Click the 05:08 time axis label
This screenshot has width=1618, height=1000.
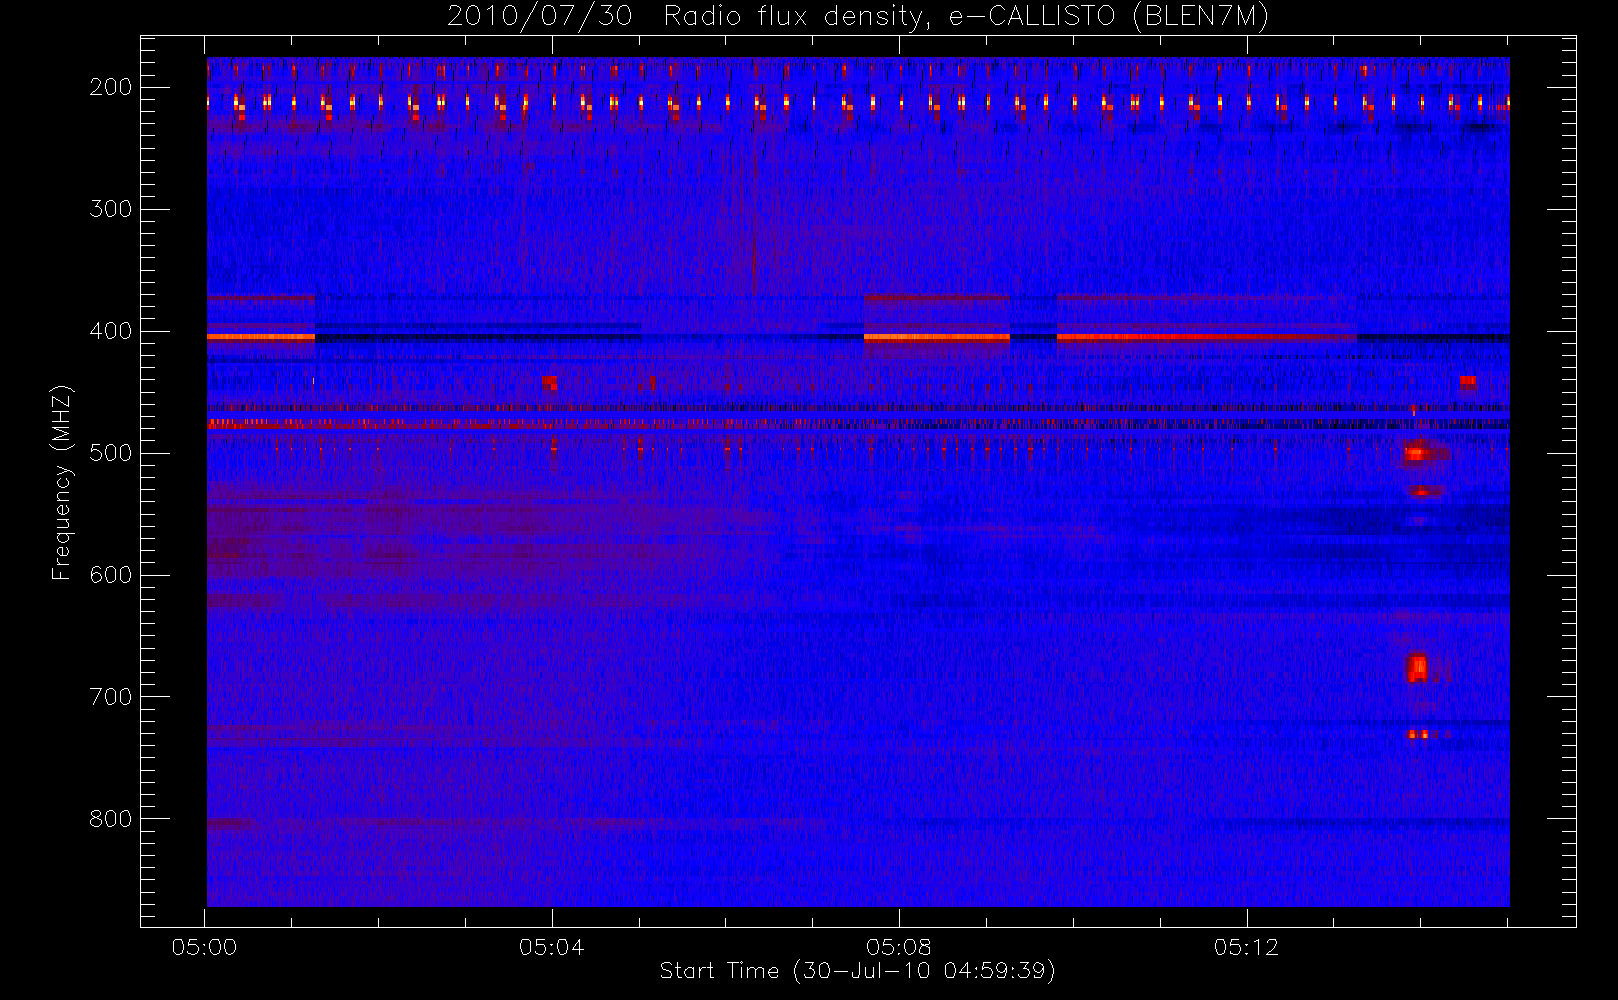pyautogui.click(x=898, y=947)
